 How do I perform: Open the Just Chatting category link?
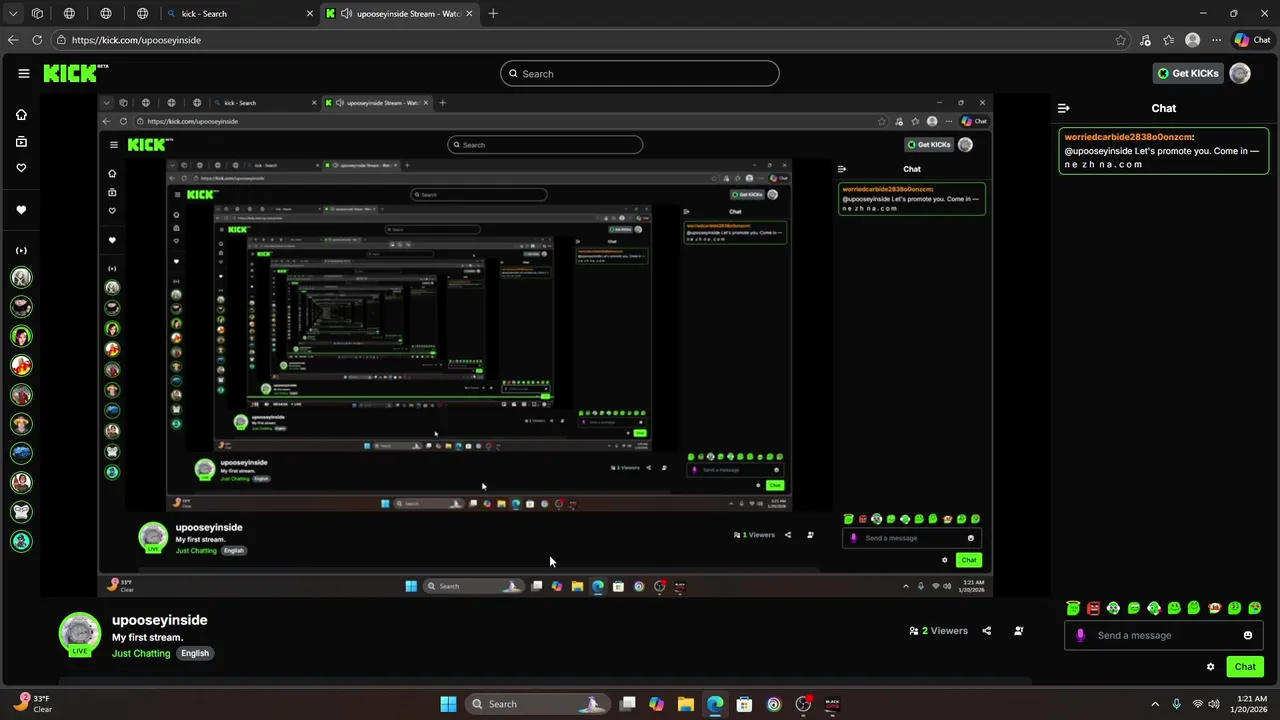point(141,653)
